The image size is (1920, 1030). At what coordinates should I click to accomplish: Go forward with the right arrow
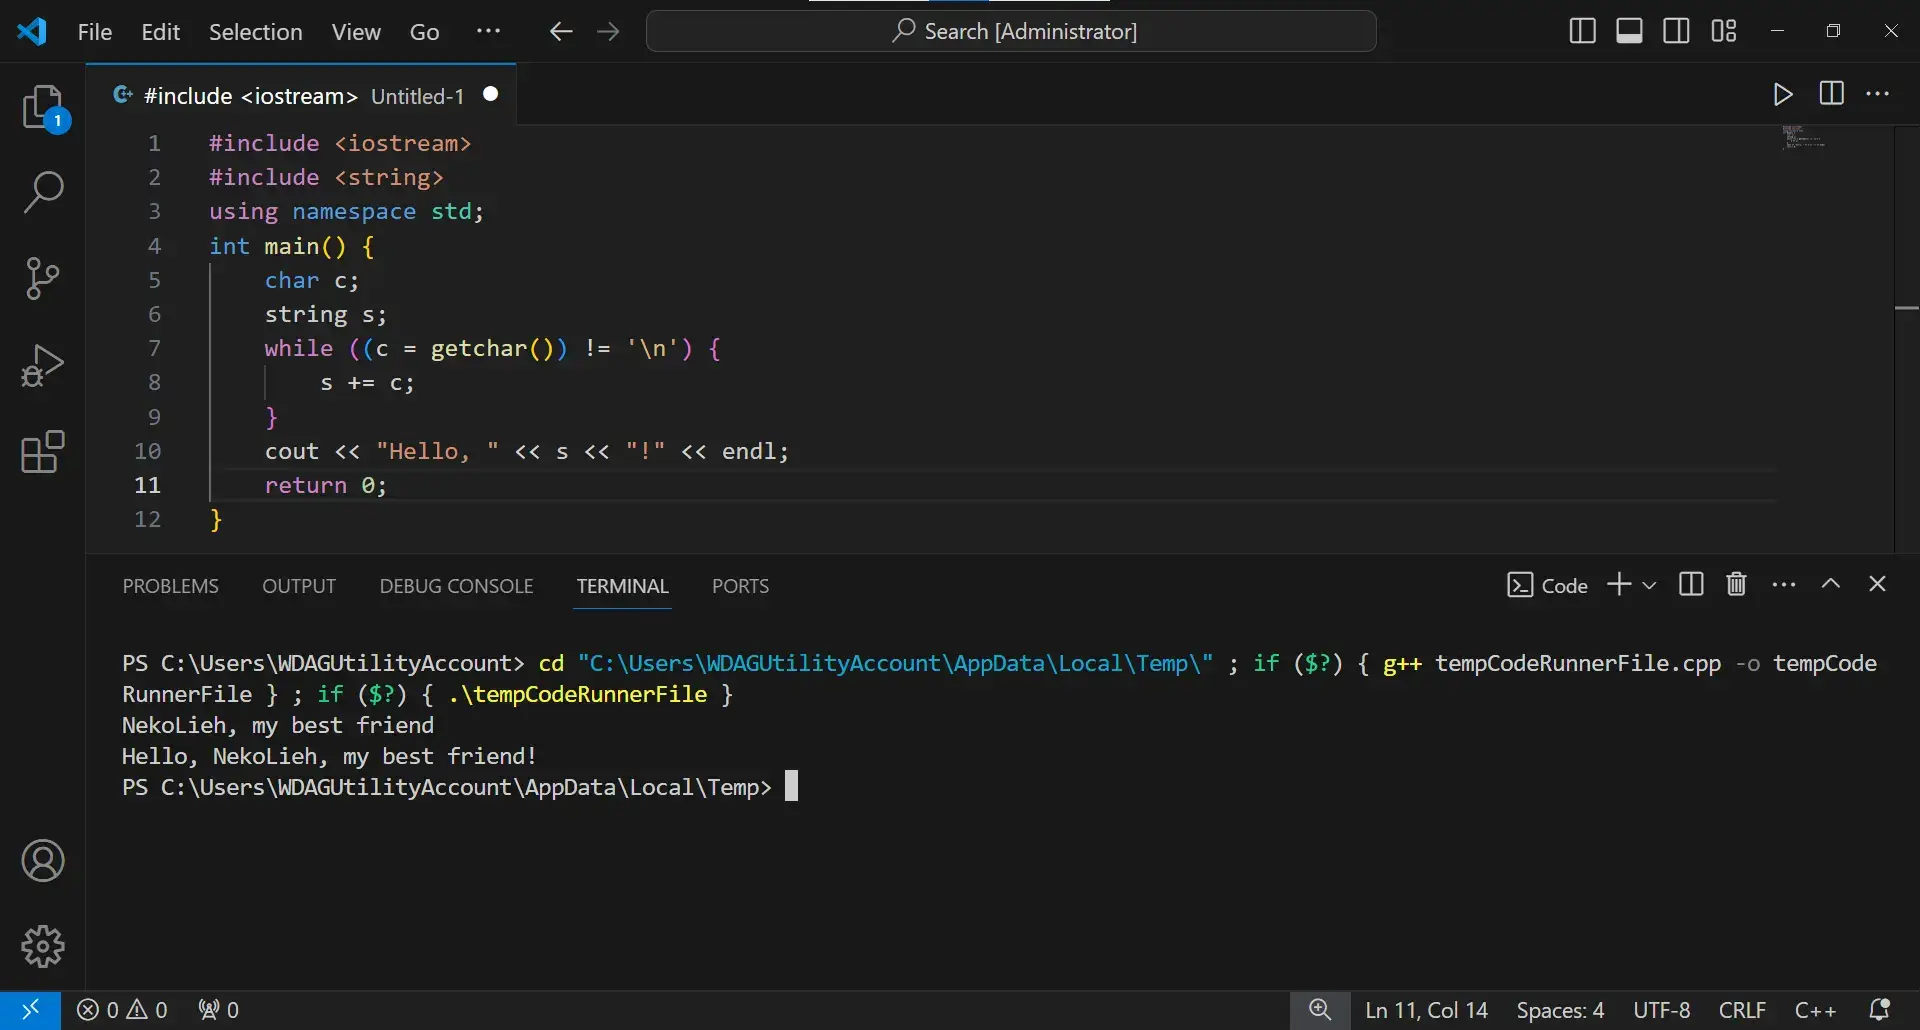click(608, 32)
